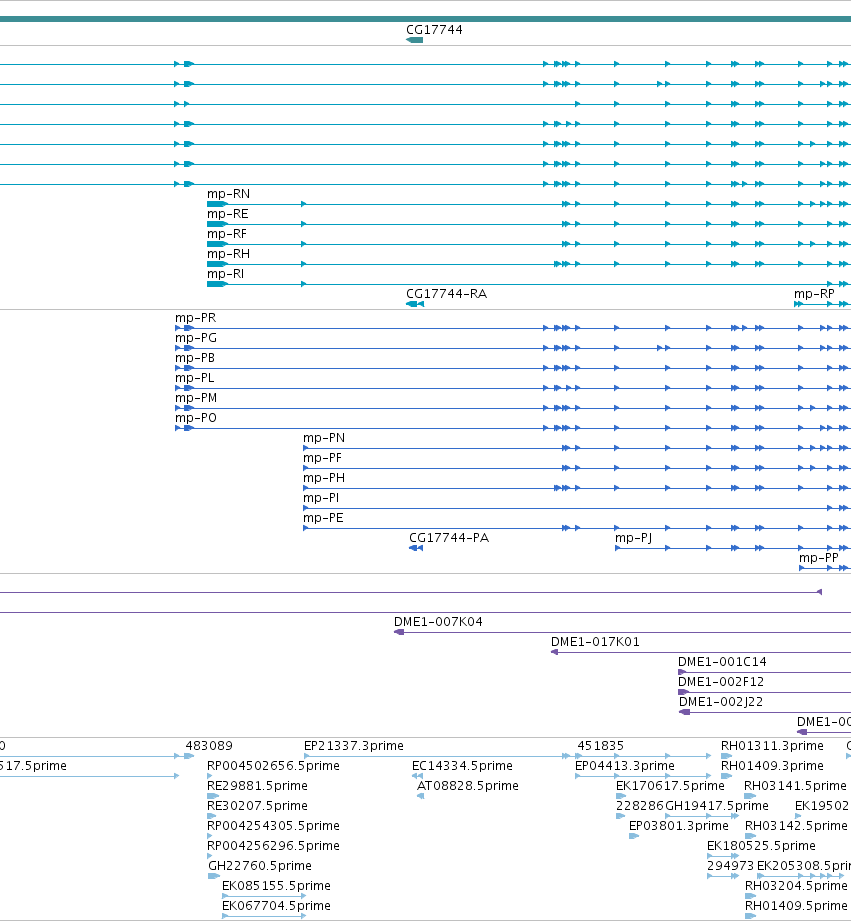Choose the mp-PE protein label

(323, 517)
